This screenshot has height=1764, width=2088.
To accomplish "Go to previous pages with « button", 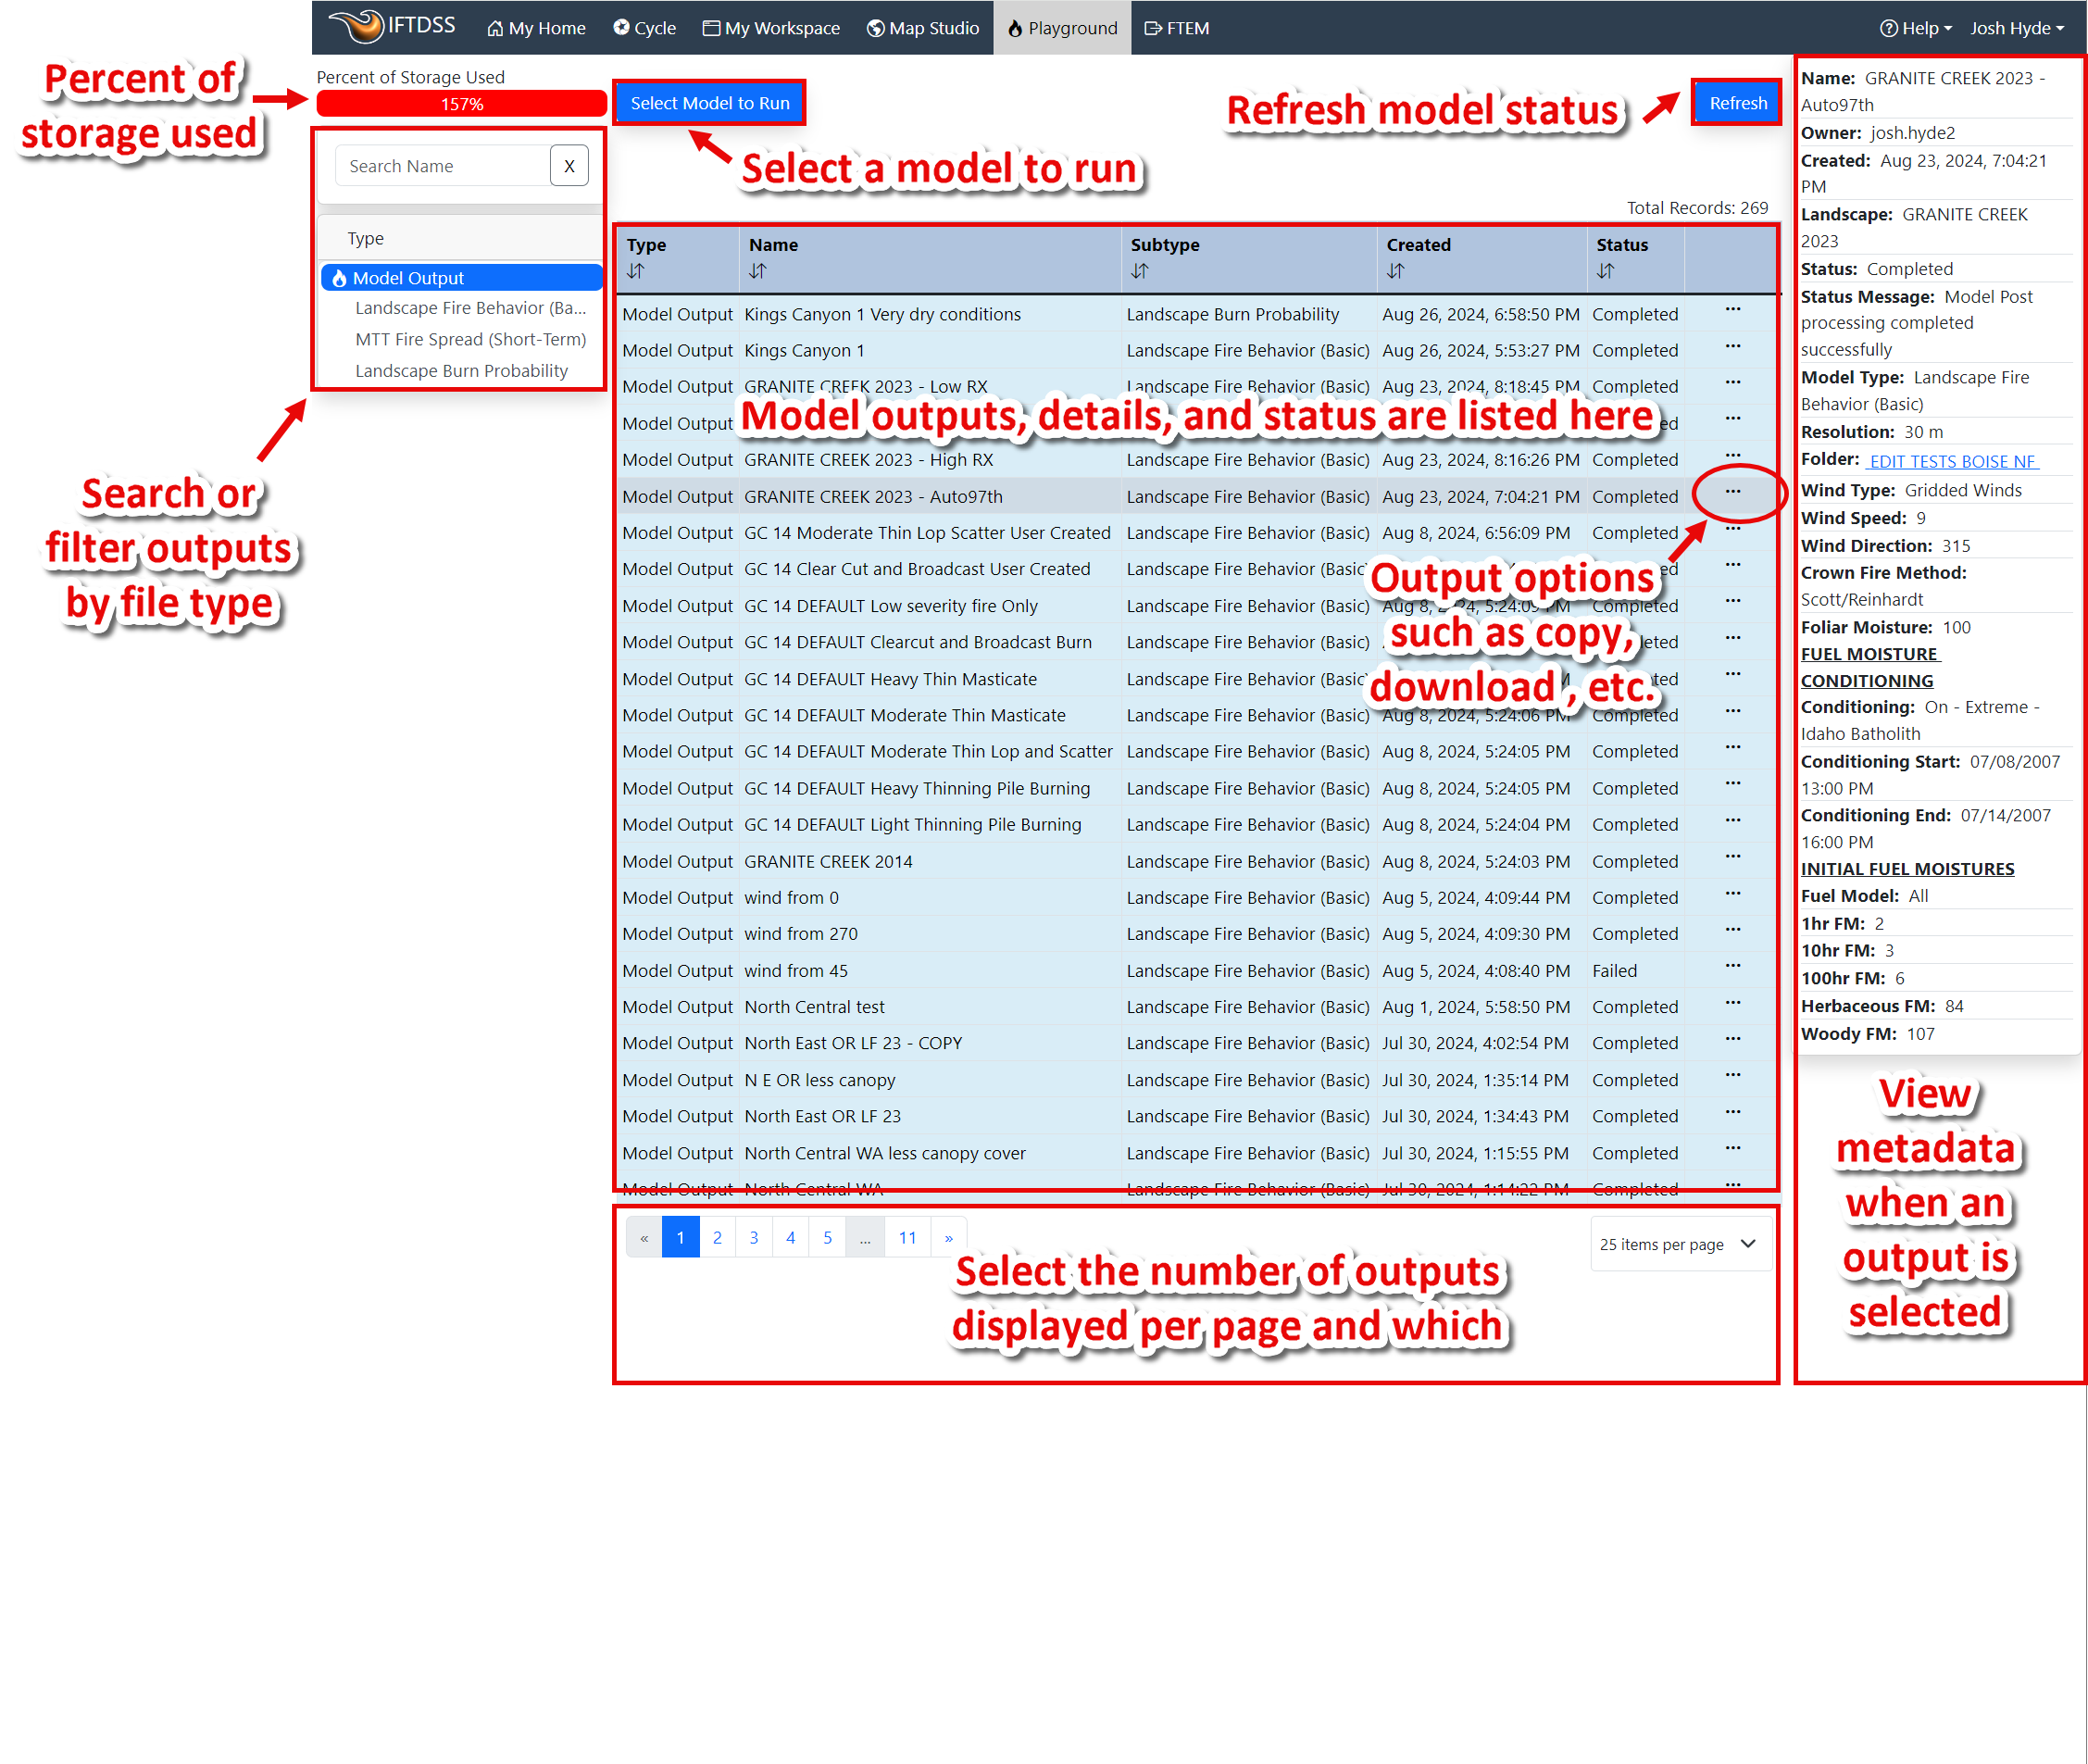I will (x=644, y=1238).
